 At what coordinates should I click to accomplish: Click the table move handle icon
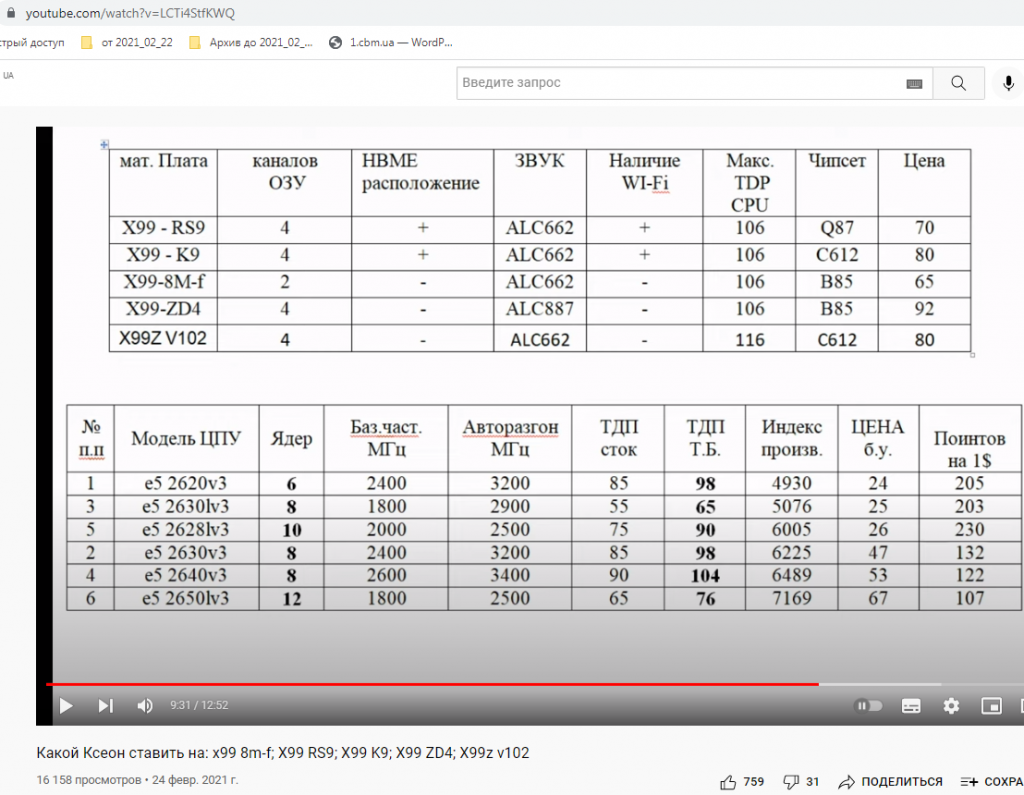tap(104, 144)
